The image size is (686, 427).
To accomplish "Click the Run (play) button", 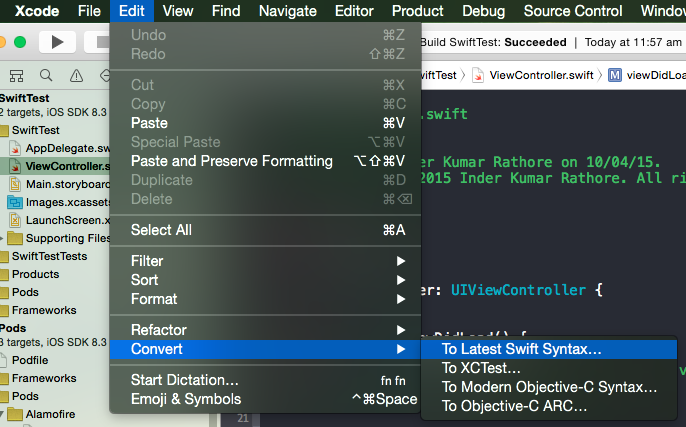I will [x=57, y=42].
